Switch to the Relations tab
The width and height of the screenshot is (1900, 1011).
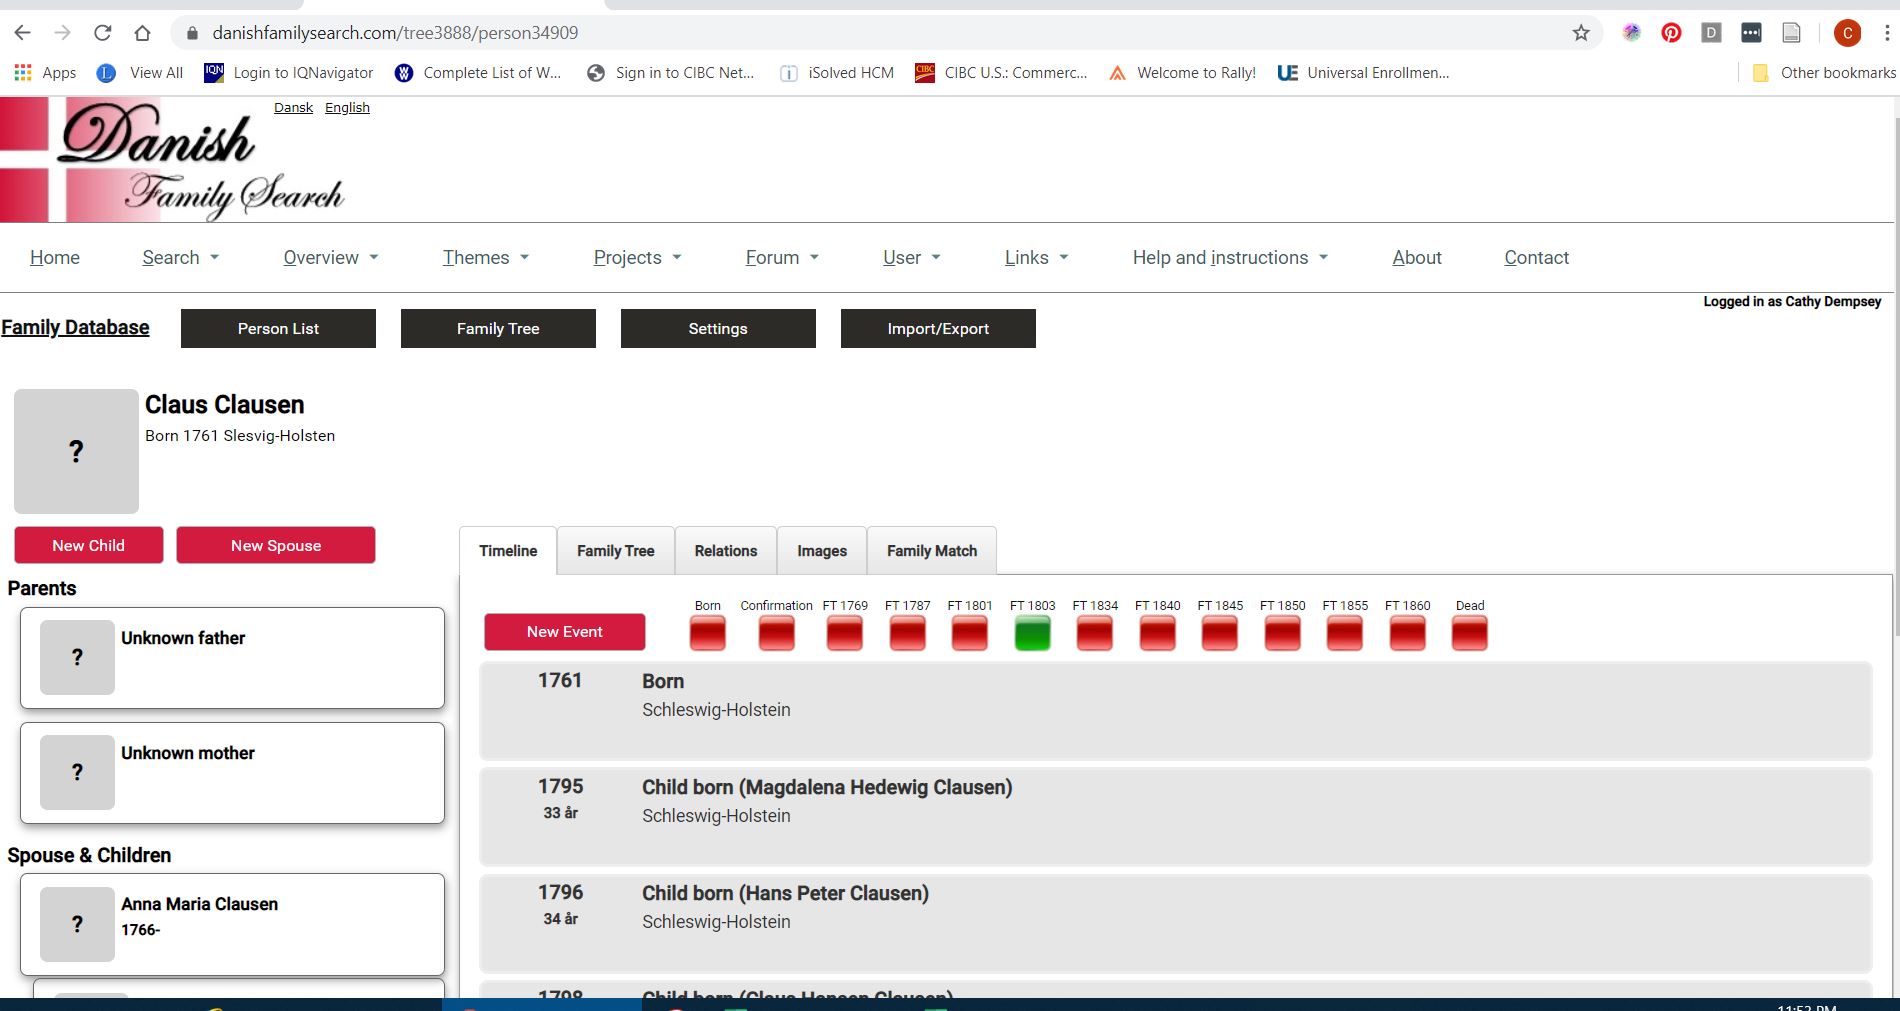pos(725,551)
